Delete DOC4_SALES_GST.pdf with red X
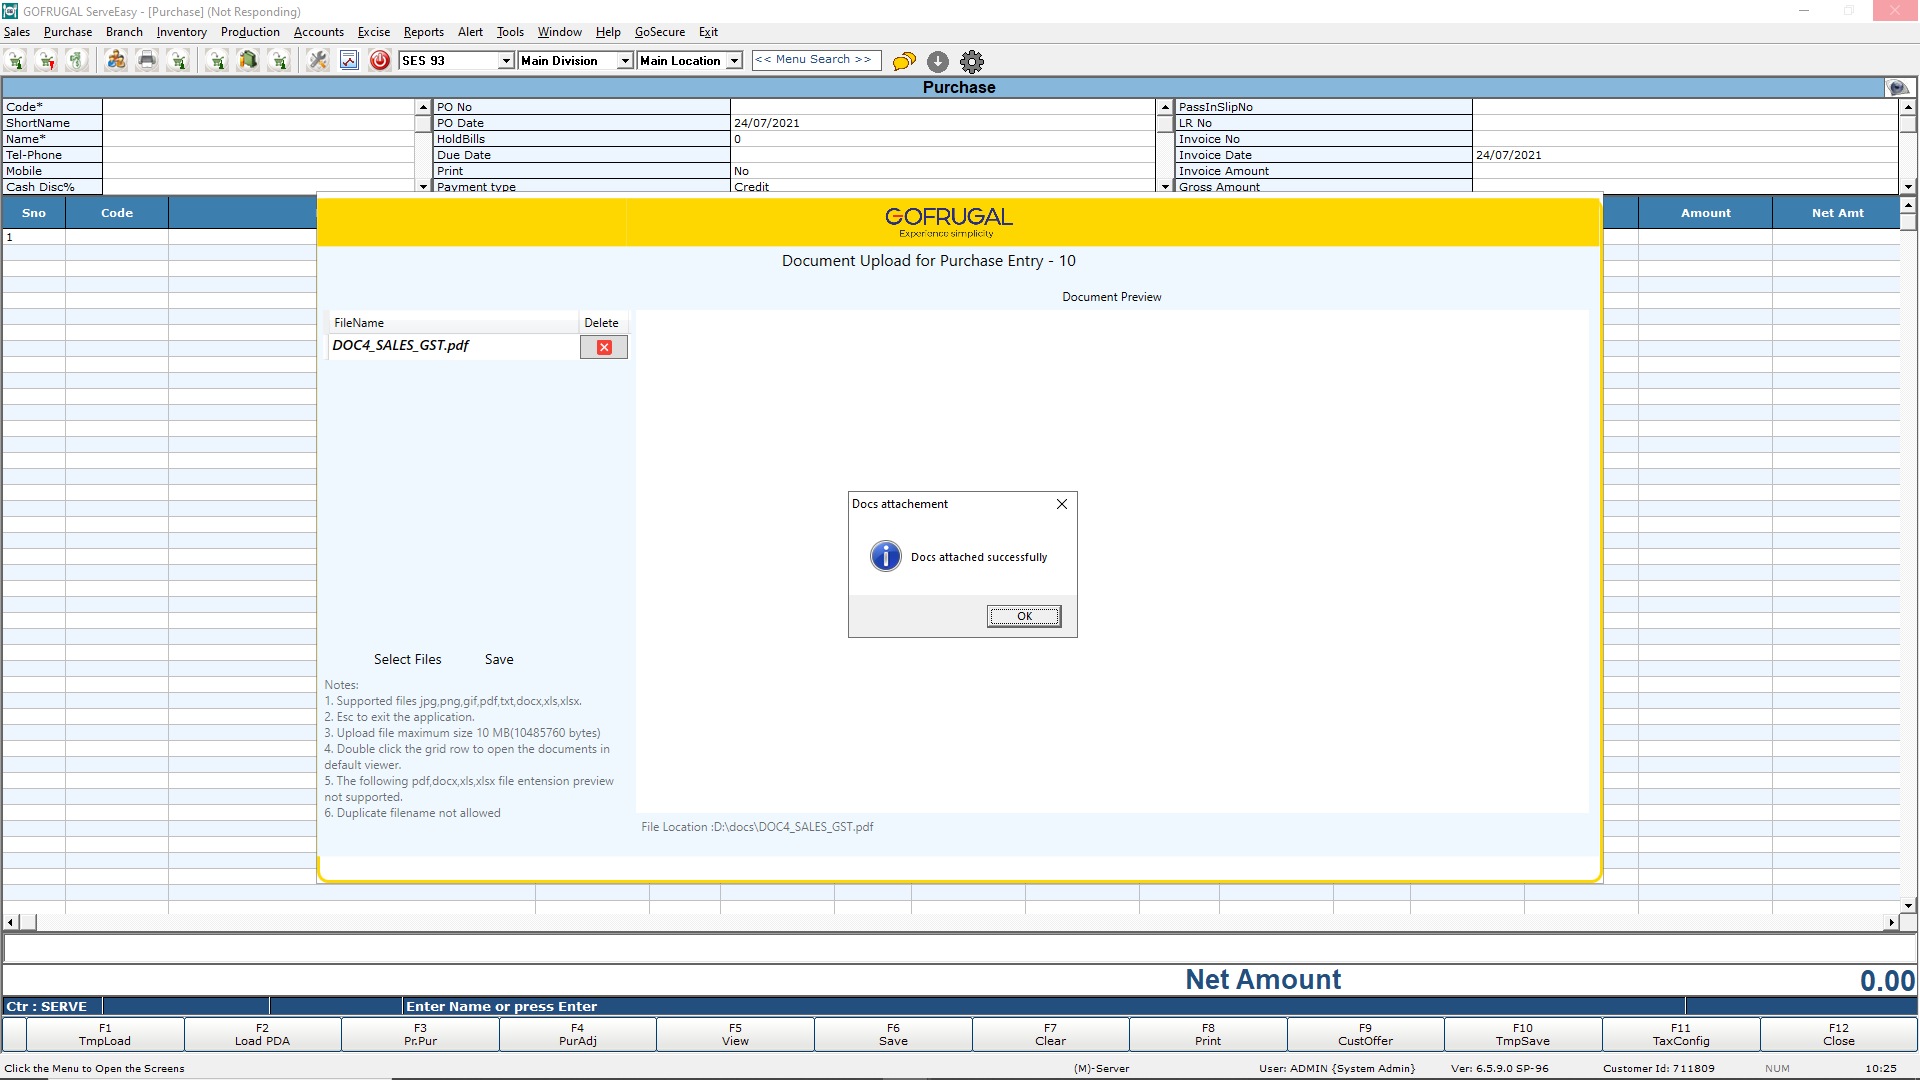The height and width of the screenshot is (1080, 1920). 604,347
